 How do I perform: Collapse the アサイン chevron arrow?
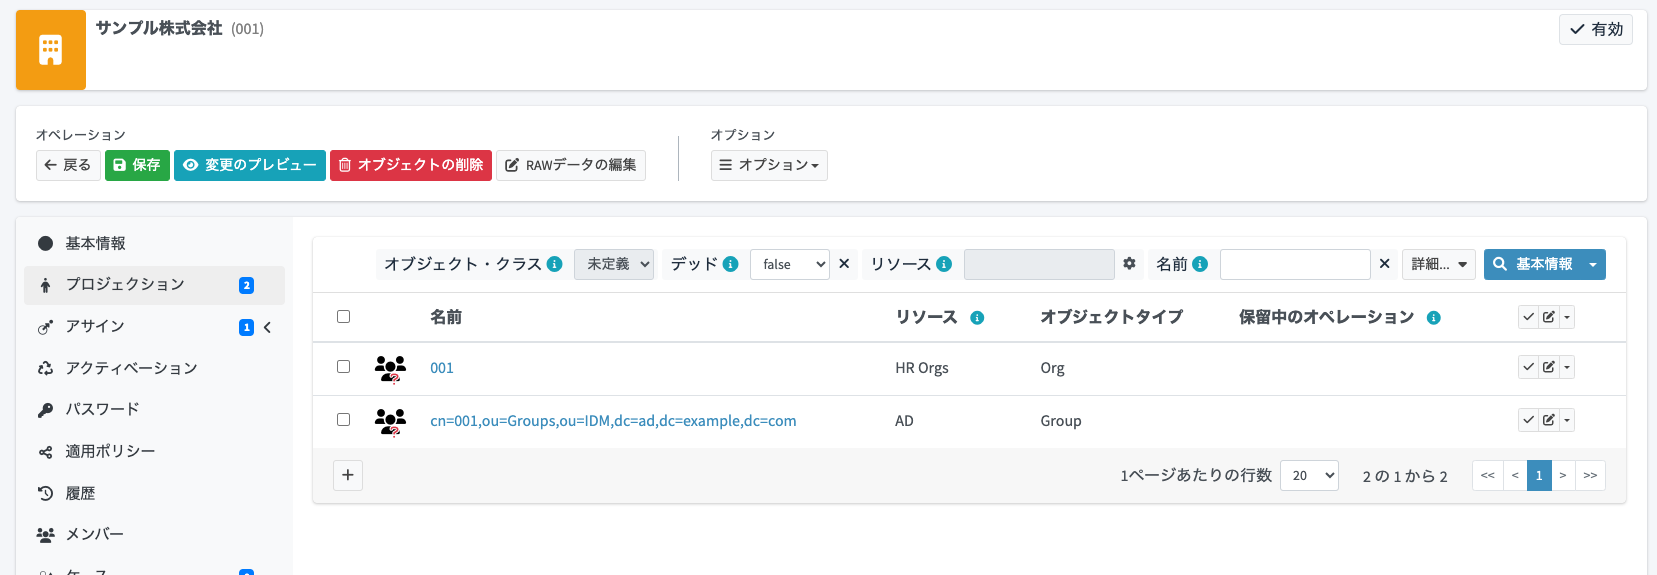267,327
